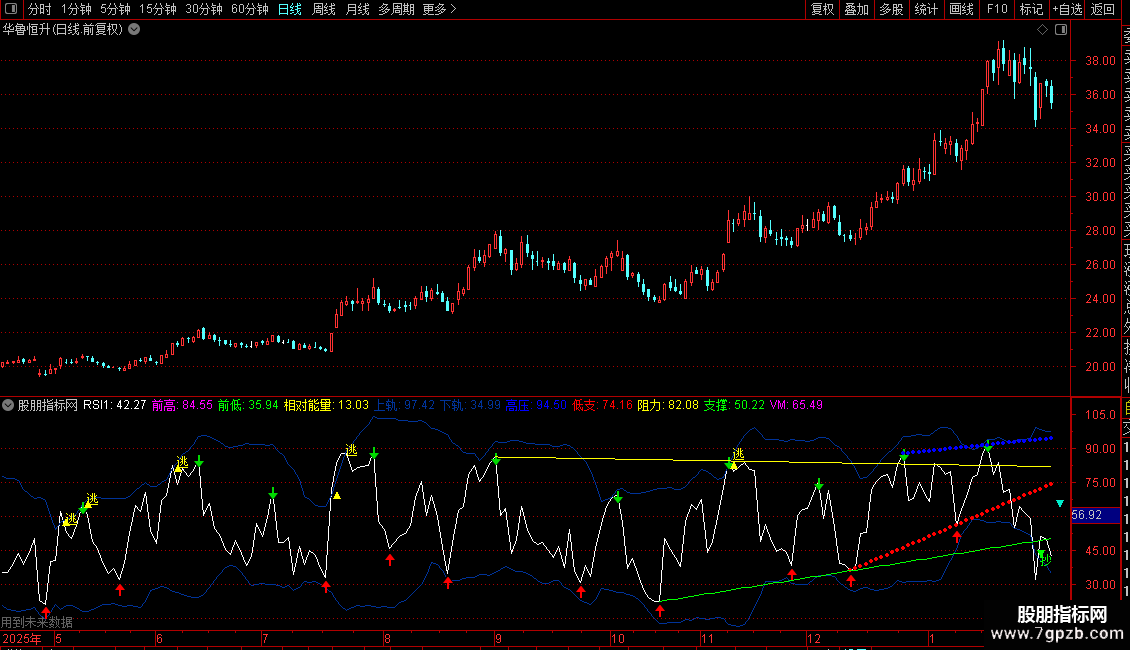Switch to the 分时 intraday view
Screen dimensions: 1130x650
pyautogui.click(x=39, y=10)
